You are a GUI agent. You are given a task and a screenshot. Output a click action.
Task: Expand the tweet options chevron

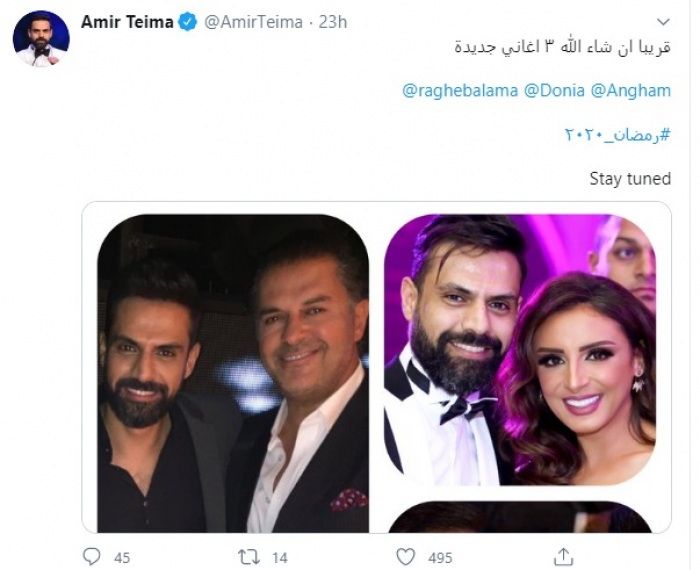663,22
